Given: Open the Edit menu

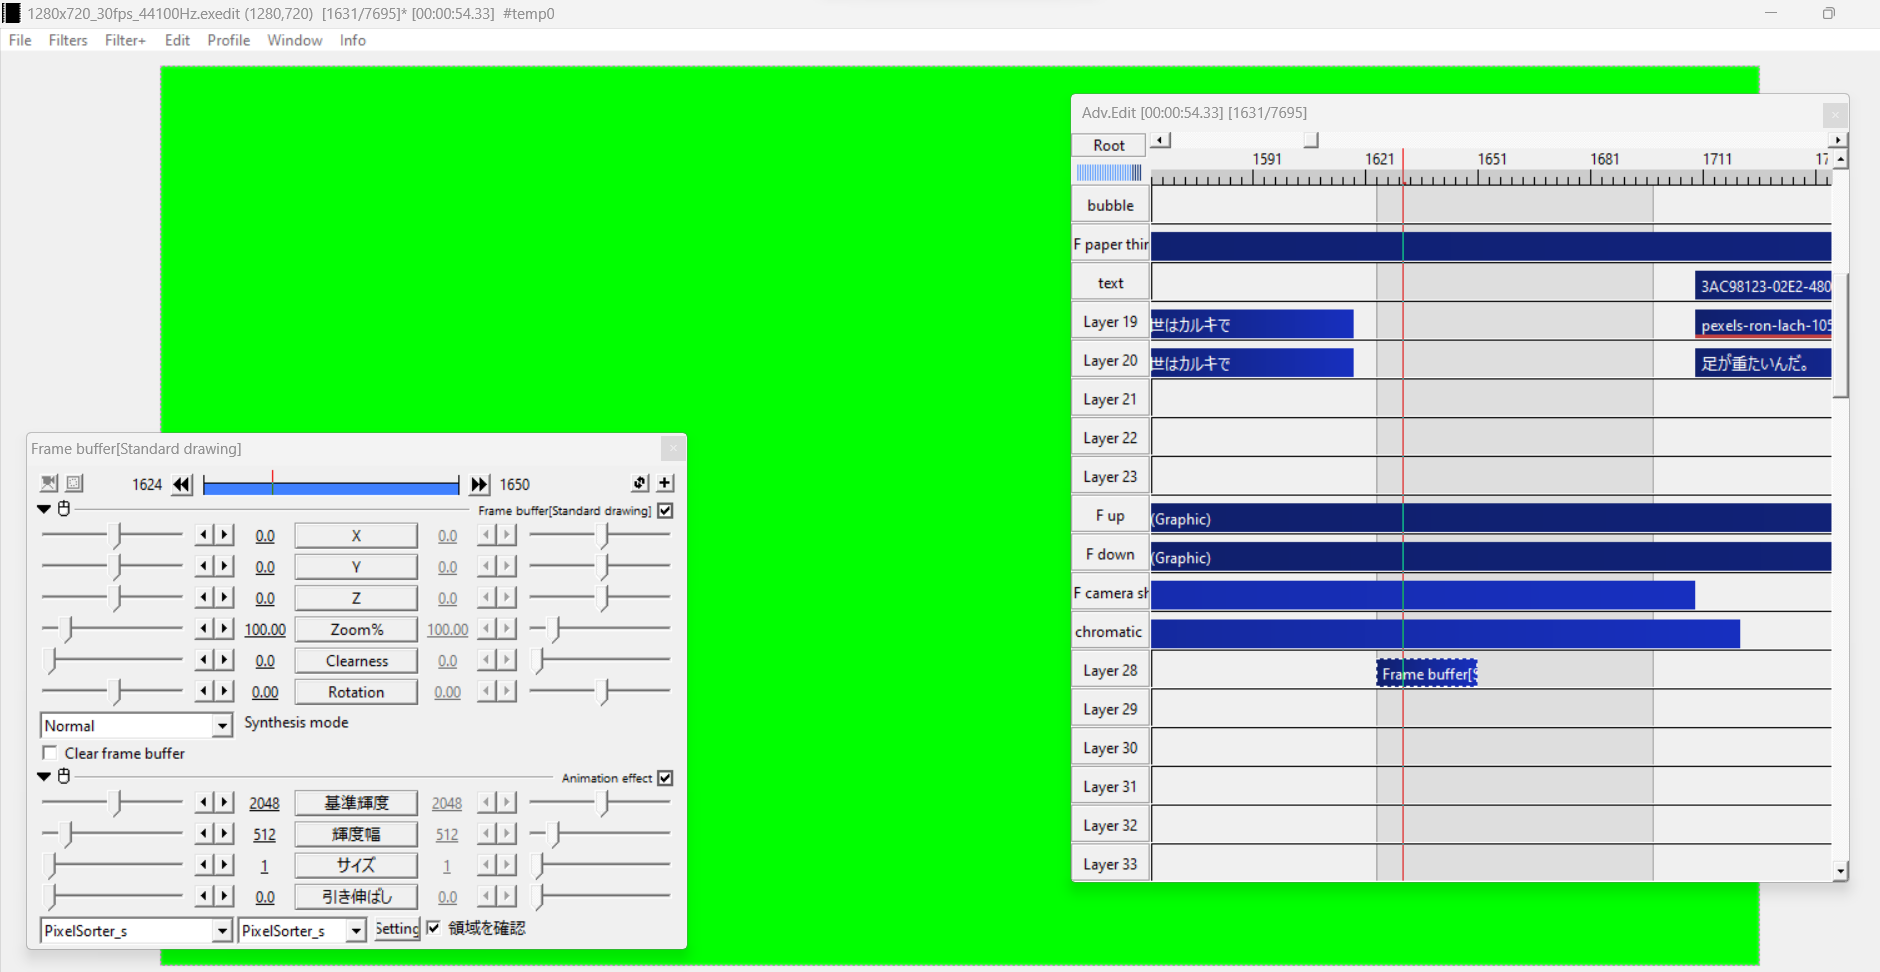Looking at the screenshot, I should coord(177,40).
